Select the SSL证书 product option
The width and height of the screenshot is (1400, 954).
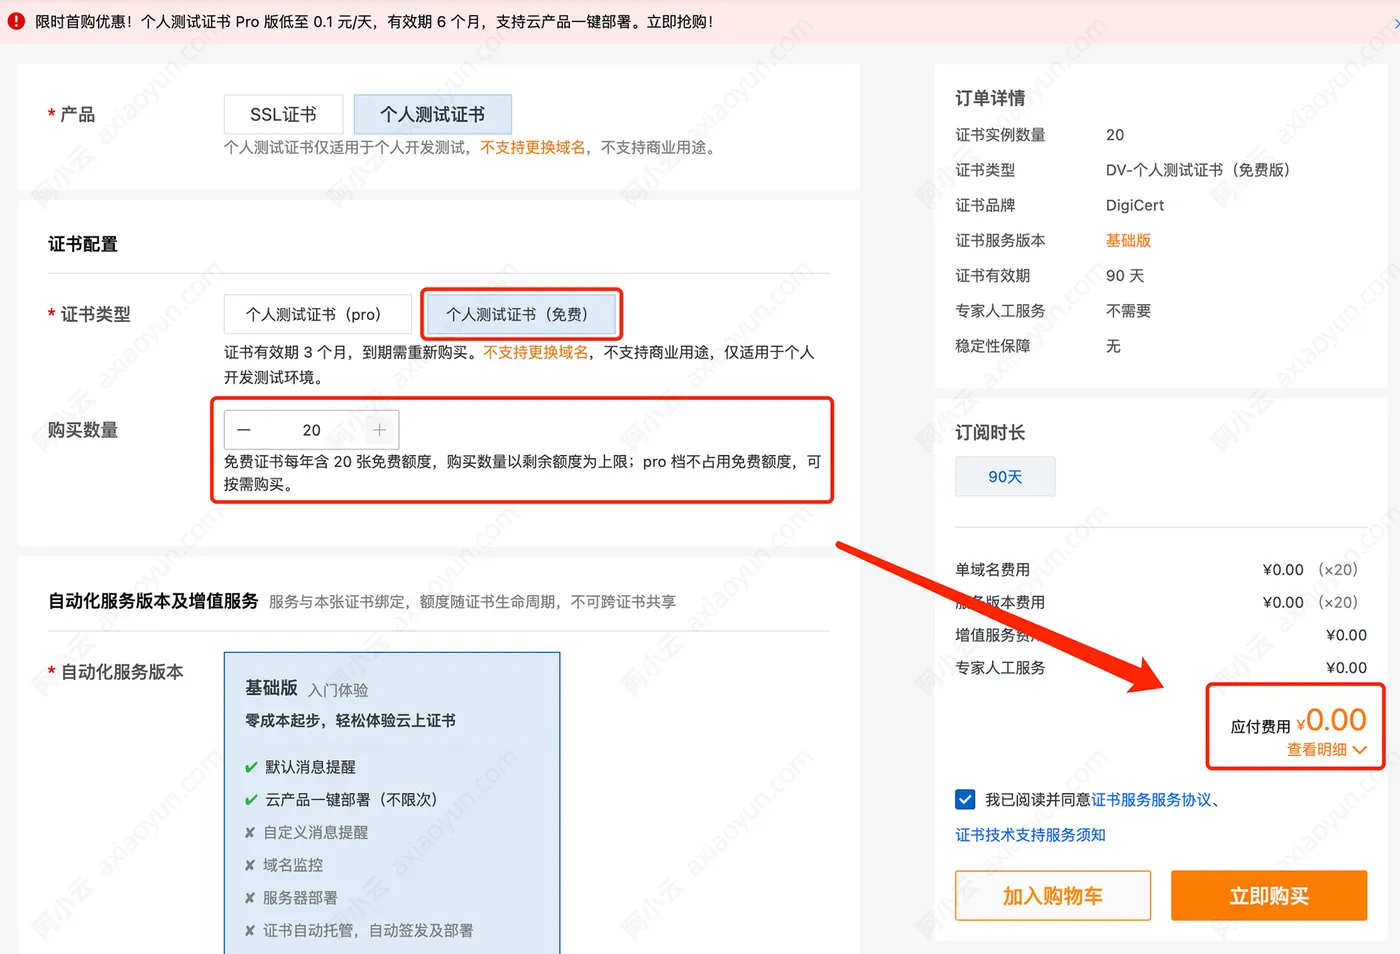pos(283,115)
